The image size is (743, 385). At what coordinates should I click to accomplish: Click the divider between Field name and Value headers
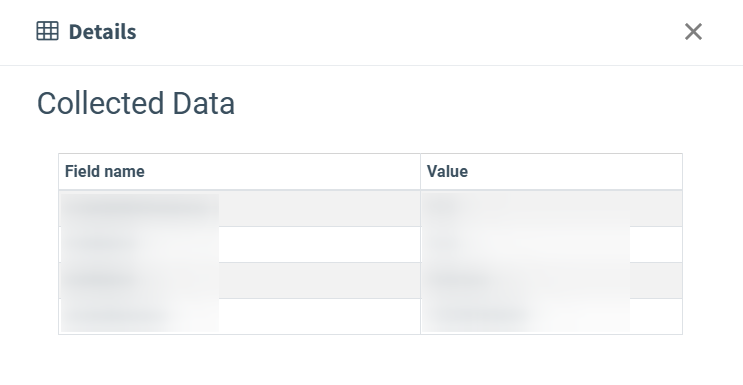click(420, 172)
